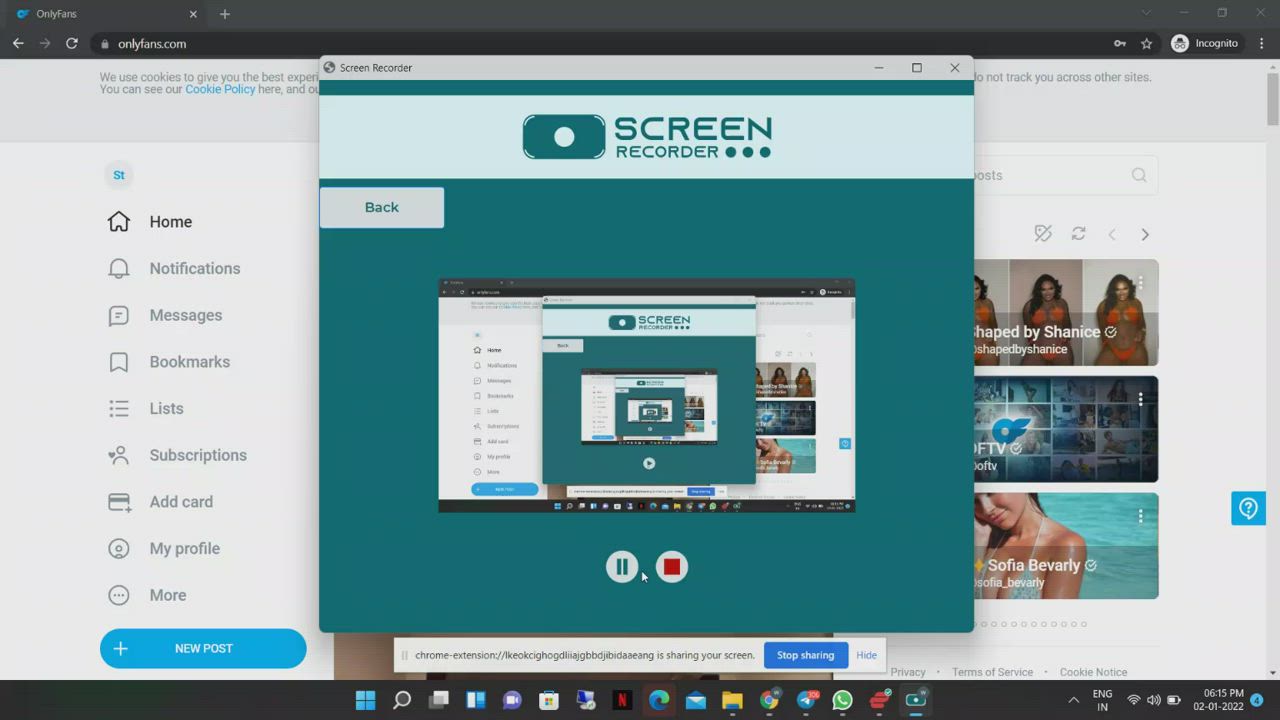Open a new Chrome tab
This screenshot has height=720, width=1280.
(x=224, y=14)
